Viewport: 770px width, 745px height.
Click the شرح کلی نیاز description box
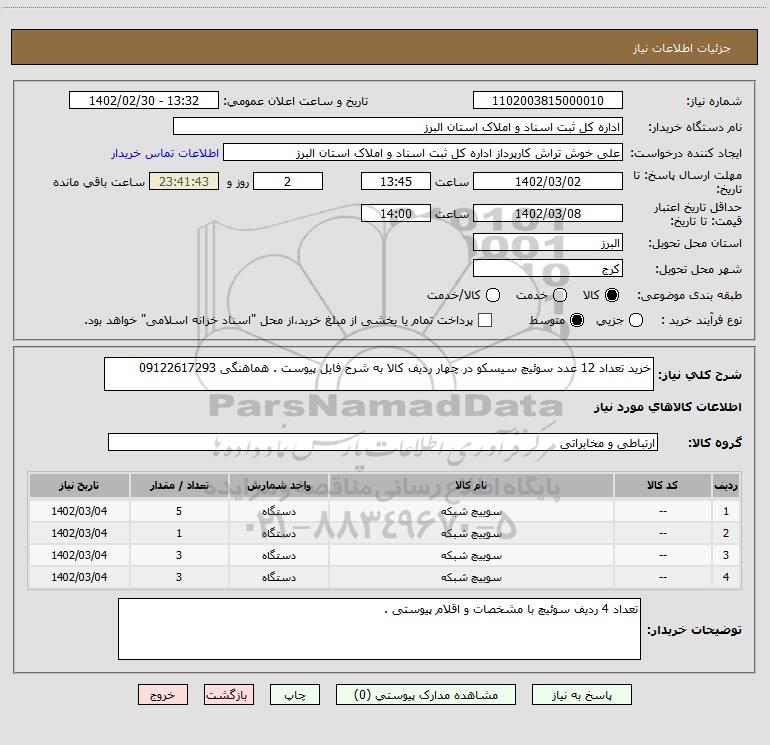pyautogui.click(x=379, y=374)
